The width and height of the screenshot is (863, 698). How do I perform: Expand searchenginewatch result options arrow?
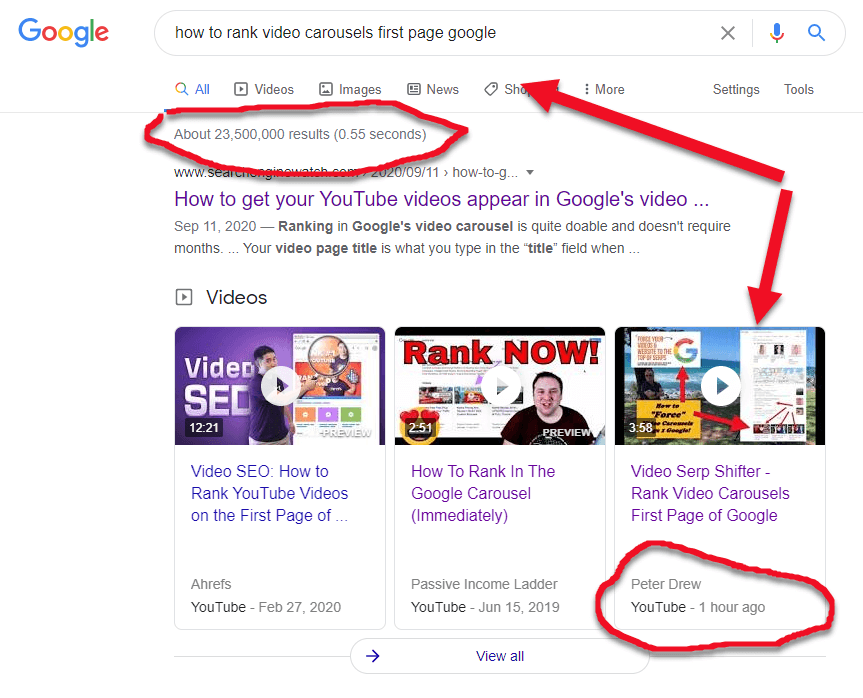530,172
